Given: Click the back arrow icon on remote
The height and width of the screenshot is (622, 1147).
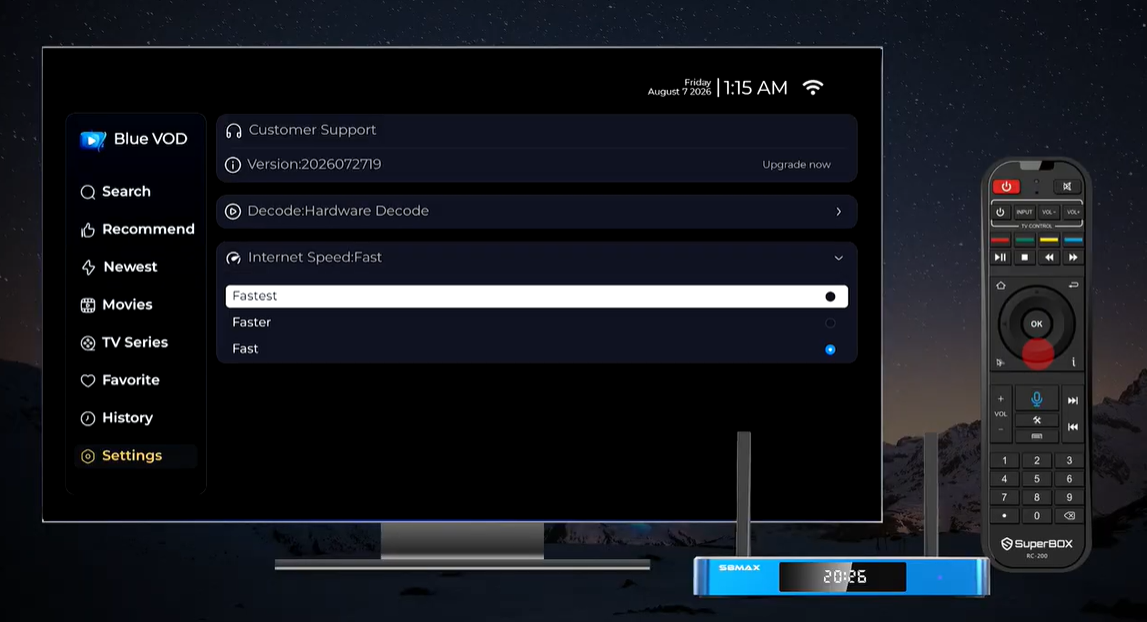Looking at the screenshot, I should pyautogui.click(x=1072, y=285).
